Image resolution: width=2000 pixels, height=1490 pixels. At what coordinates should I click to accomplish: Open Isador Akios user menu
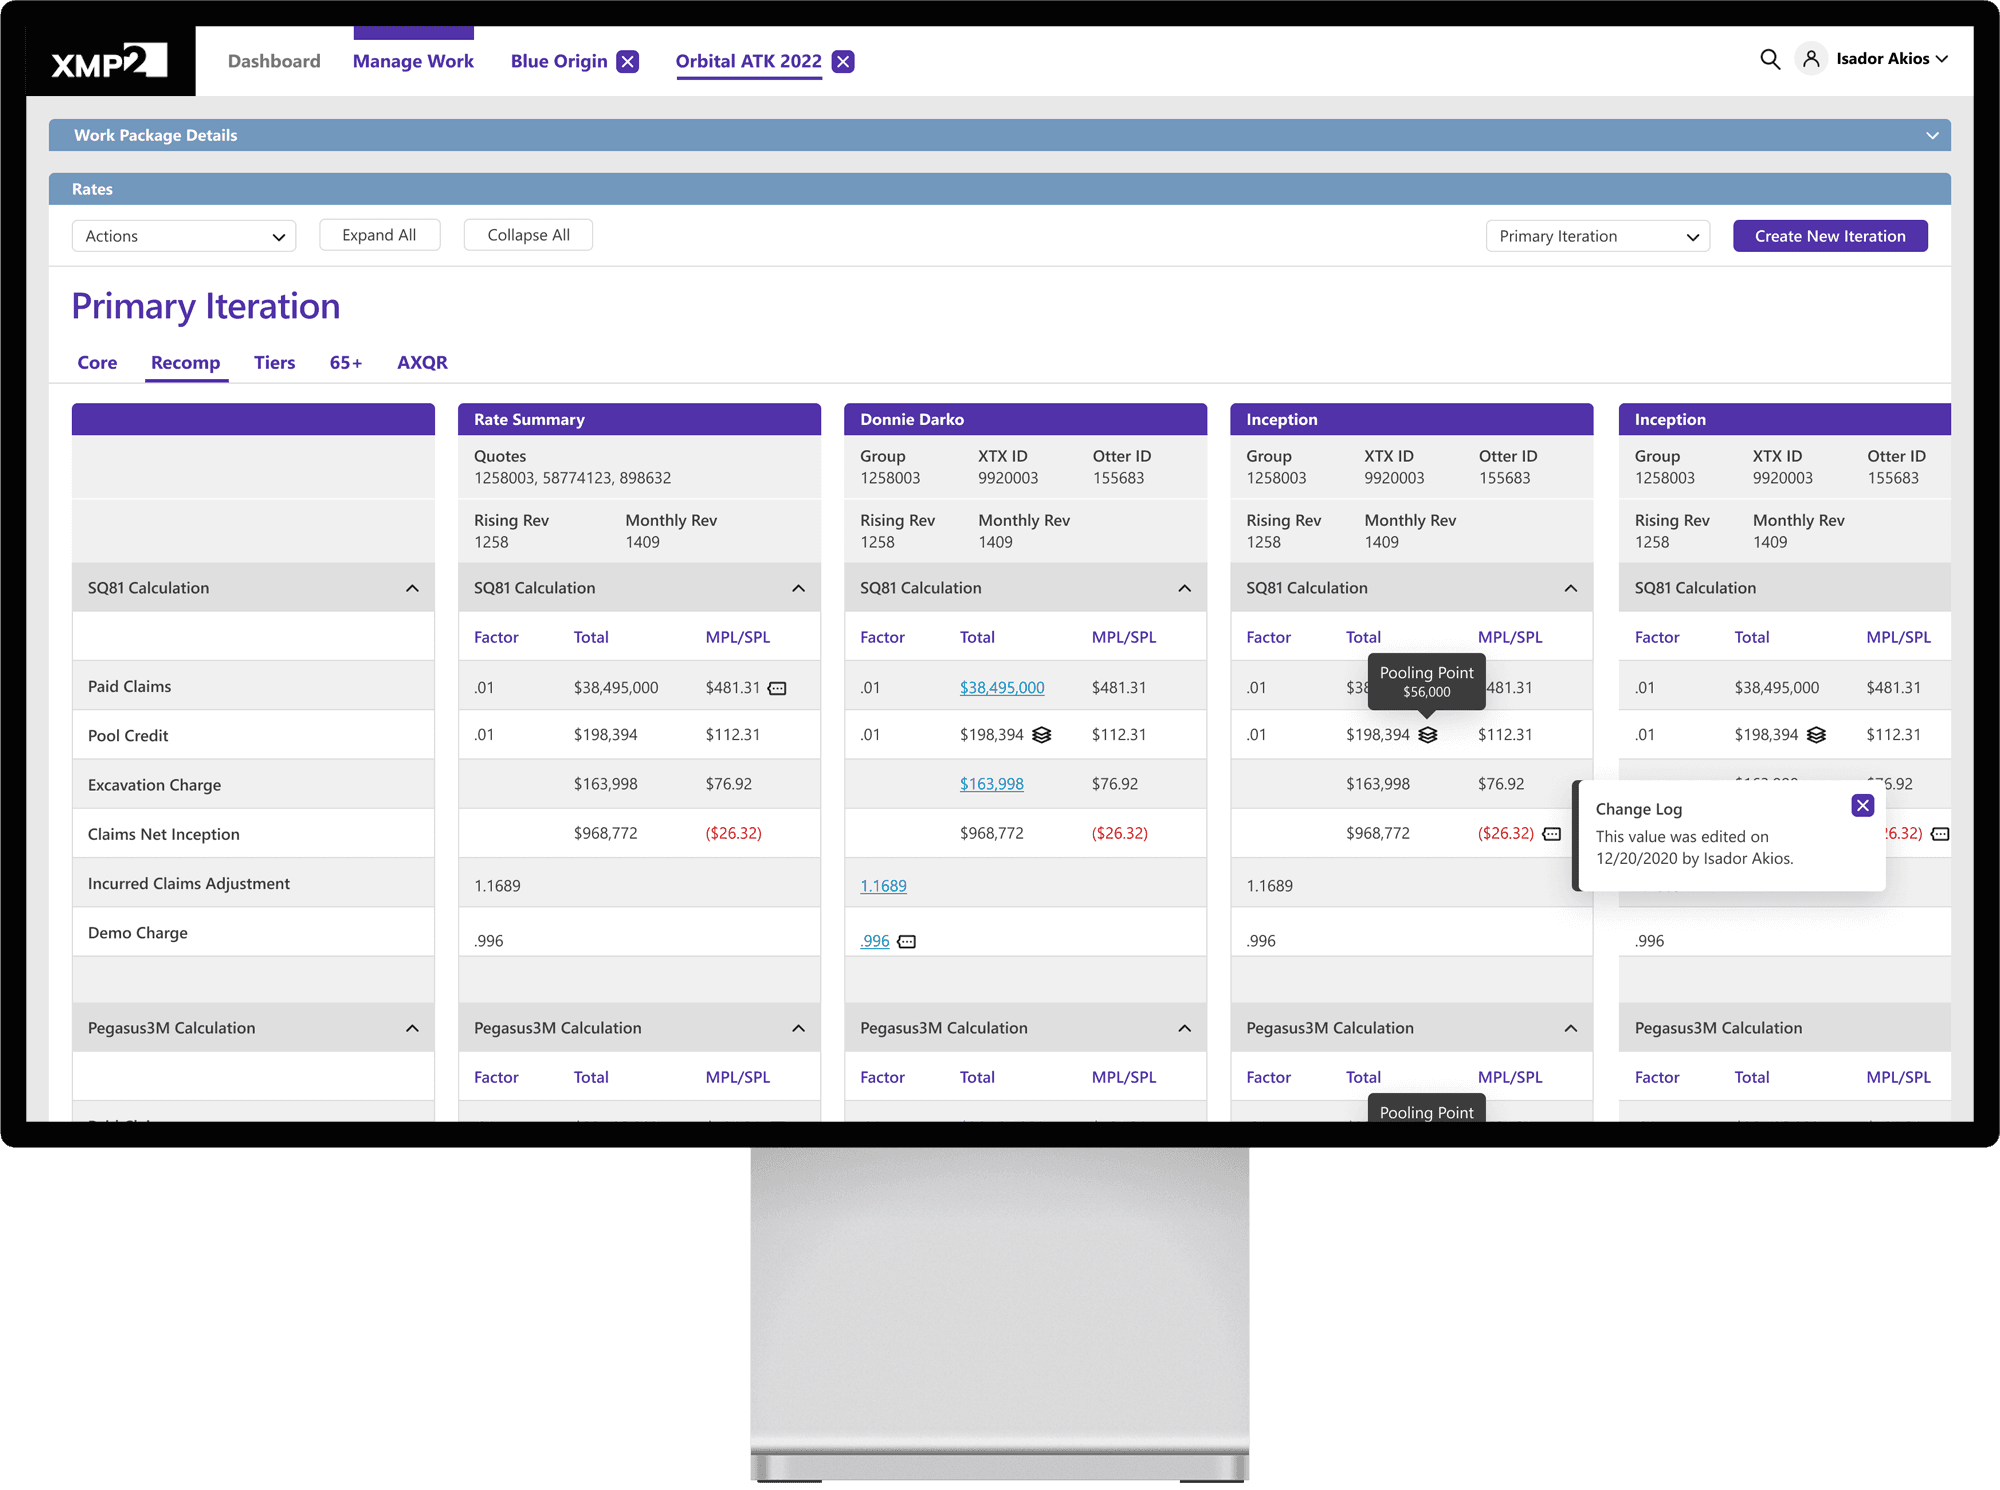(x=1891, y=59)
